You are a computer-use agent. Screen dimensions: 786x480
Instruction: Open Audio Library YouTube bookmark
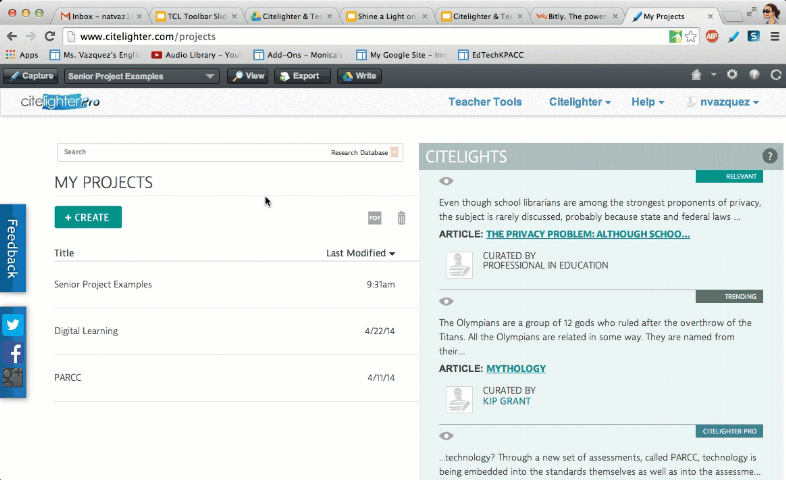(196, 55)
